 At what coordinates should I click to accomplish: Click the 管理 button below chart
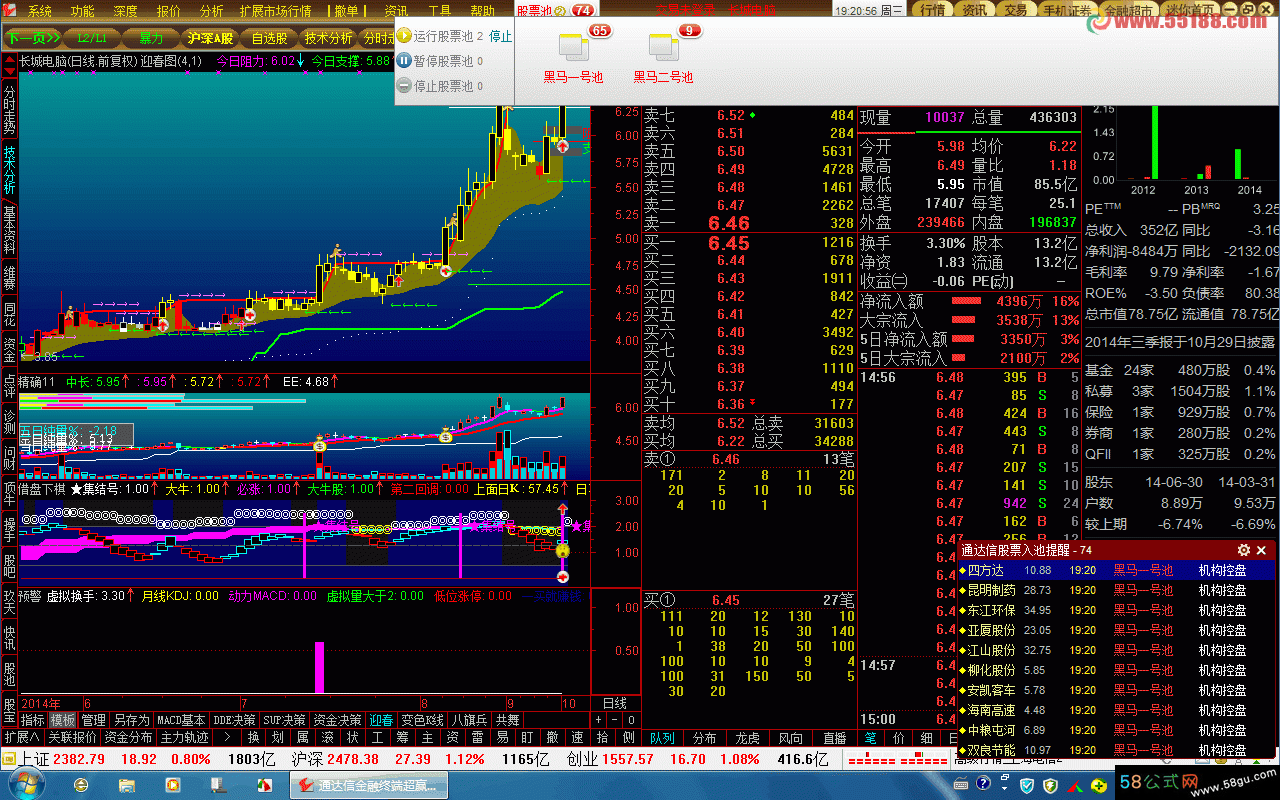tap(93, 720)
